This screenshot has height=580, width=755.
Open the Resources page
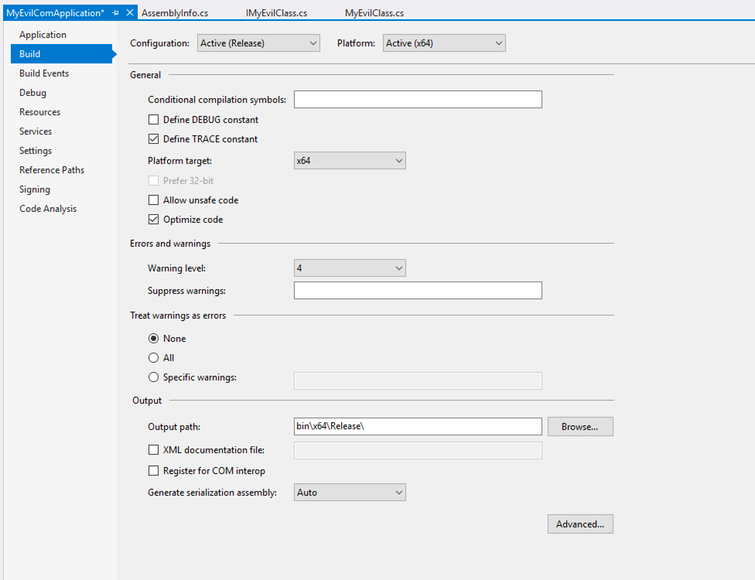tap(39, 112)
